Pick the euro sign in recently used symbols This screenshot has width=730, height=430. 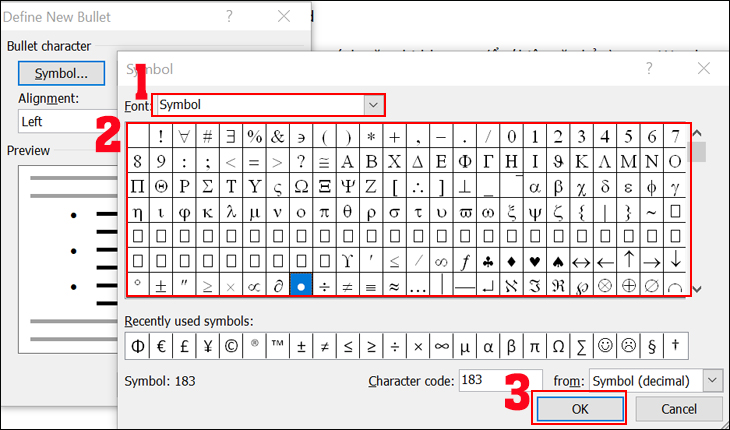point(161,346)
